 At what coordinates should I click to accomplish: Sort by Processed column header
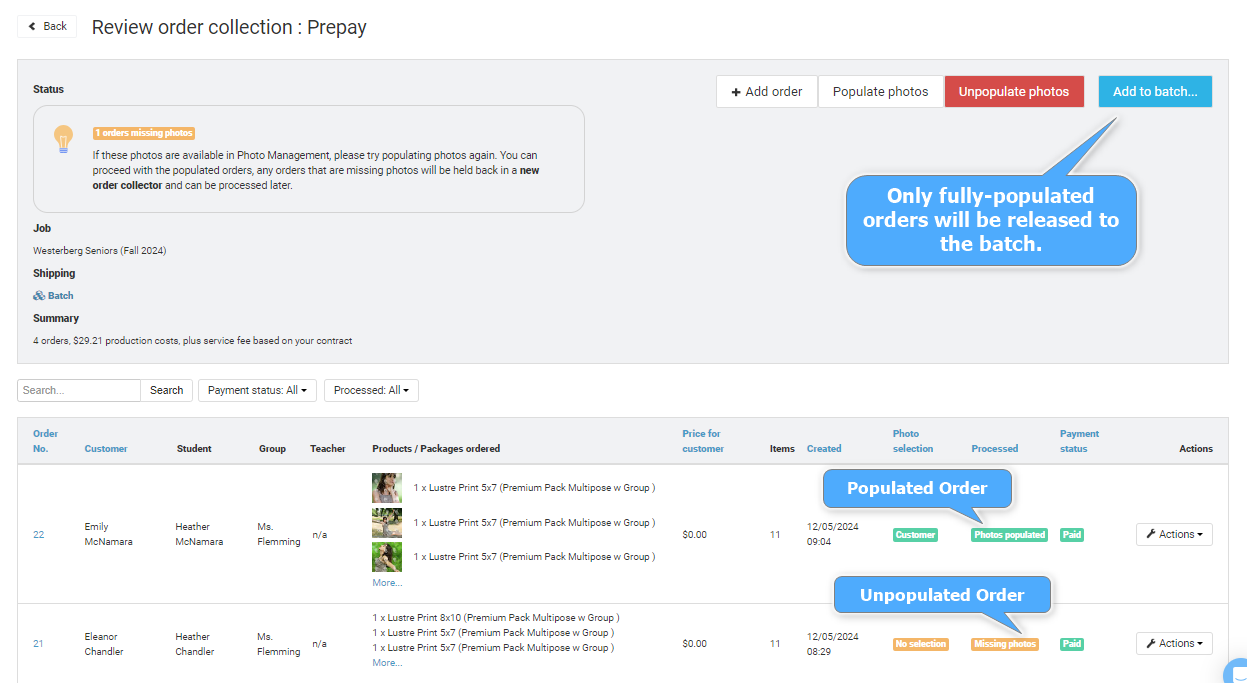[x=994, y=449]
